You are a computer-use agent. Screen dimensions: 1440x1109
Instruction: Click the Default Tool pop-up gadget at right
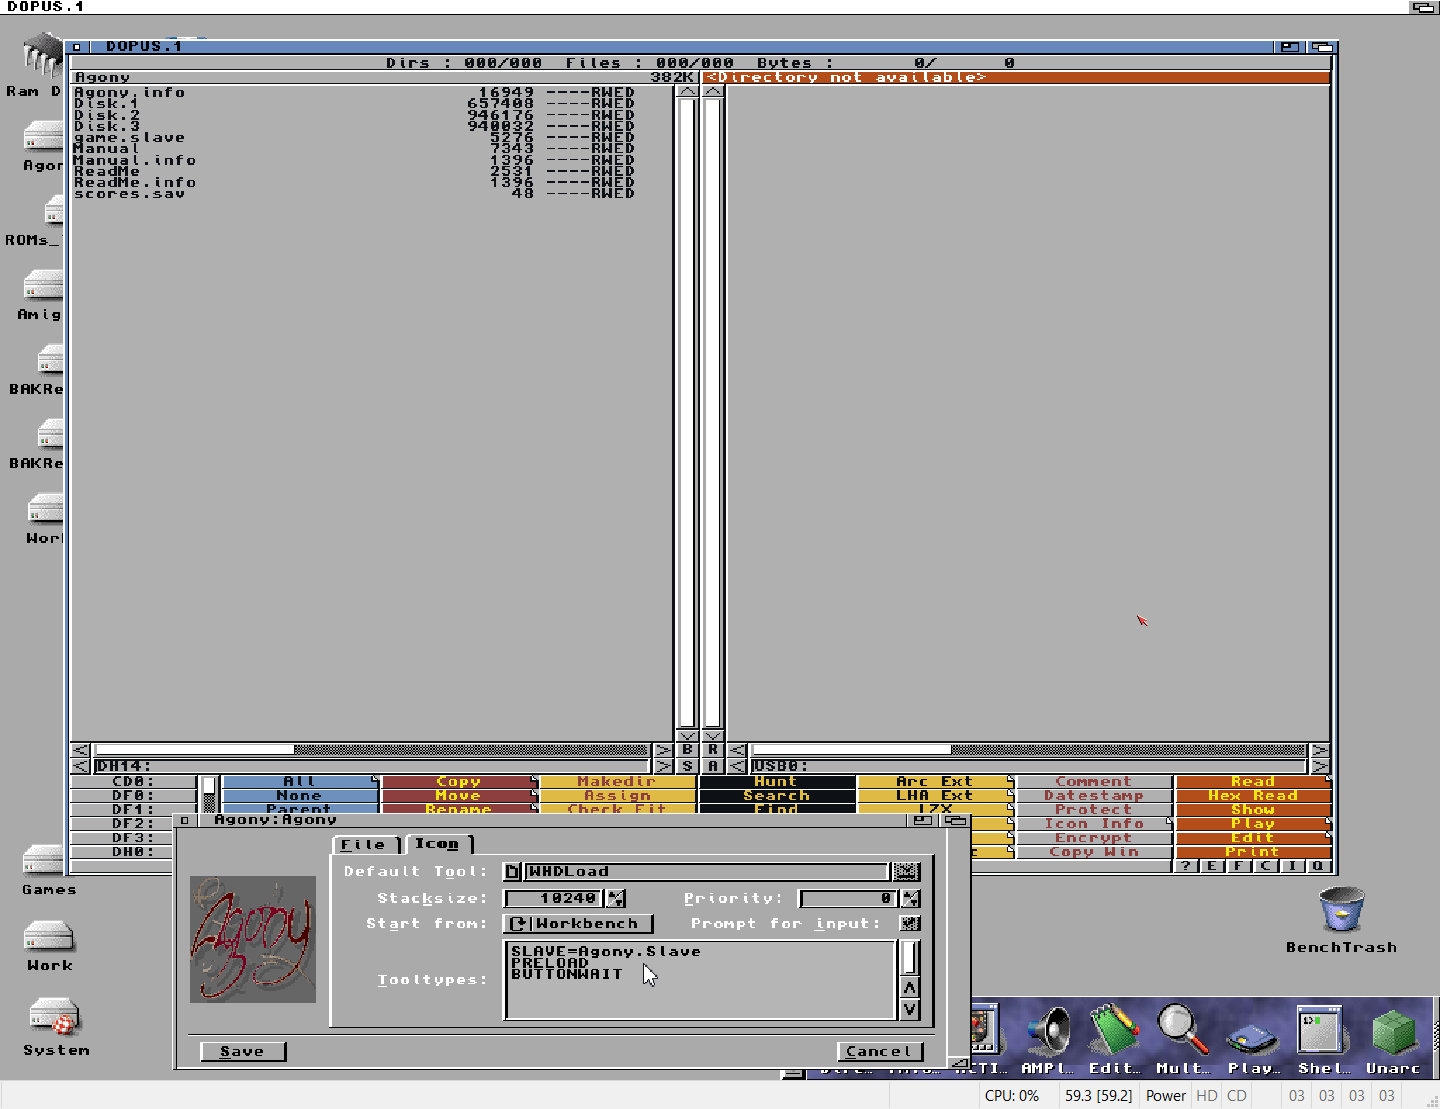pyautogui.click(x=906, y=871)
